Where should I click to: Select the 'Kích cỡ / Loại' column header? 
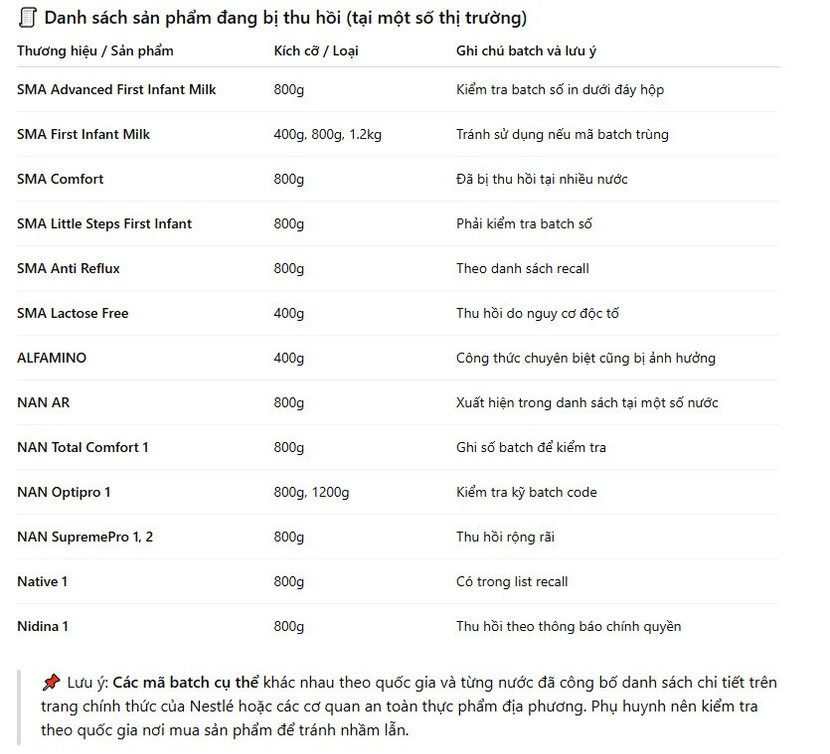tap(317, 50)
